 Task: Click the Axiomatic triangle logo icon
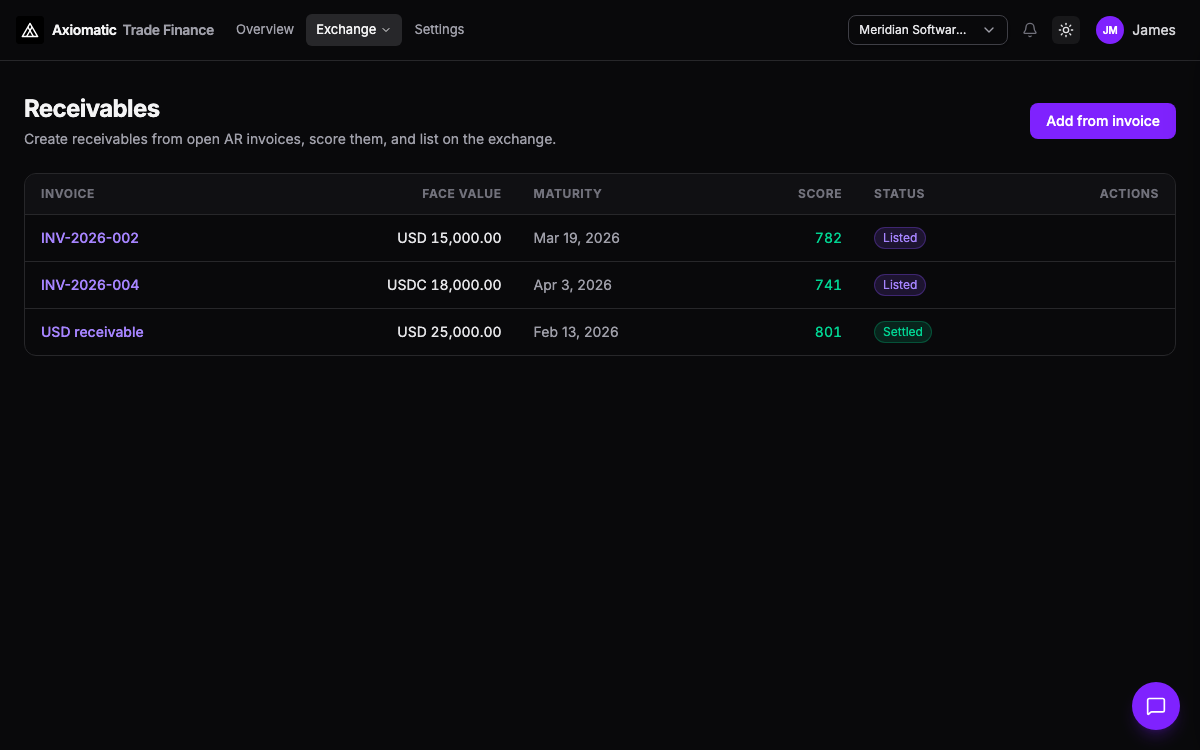click(30, 30)
